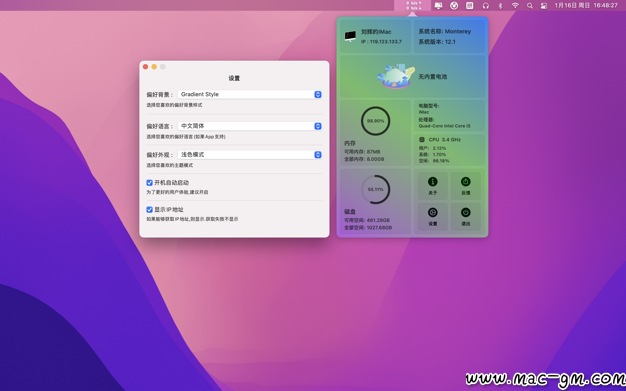Click the 可用空间: 461.29GB text

click(367, 220)
